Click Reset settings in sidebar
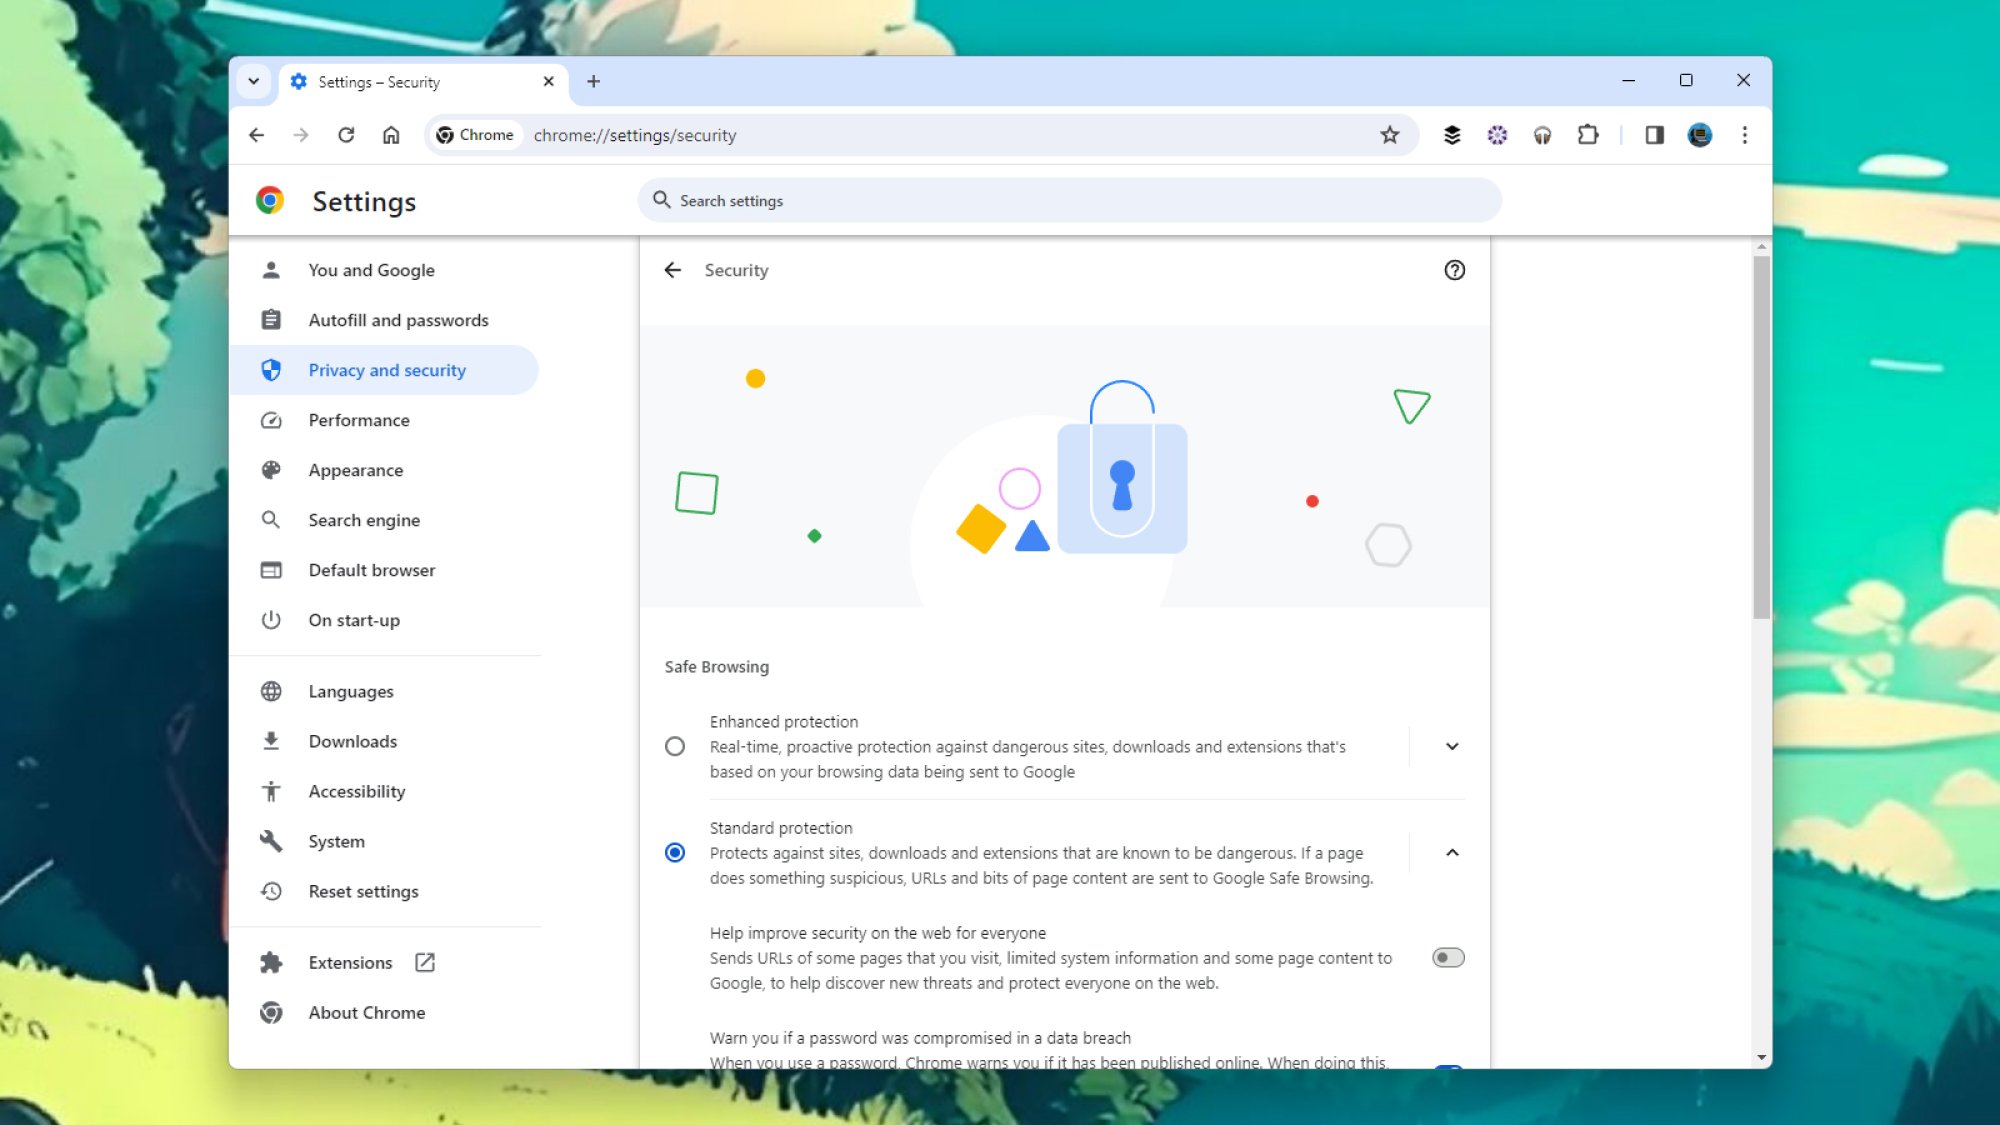The image size is (2000, 1125). [363, 890]
